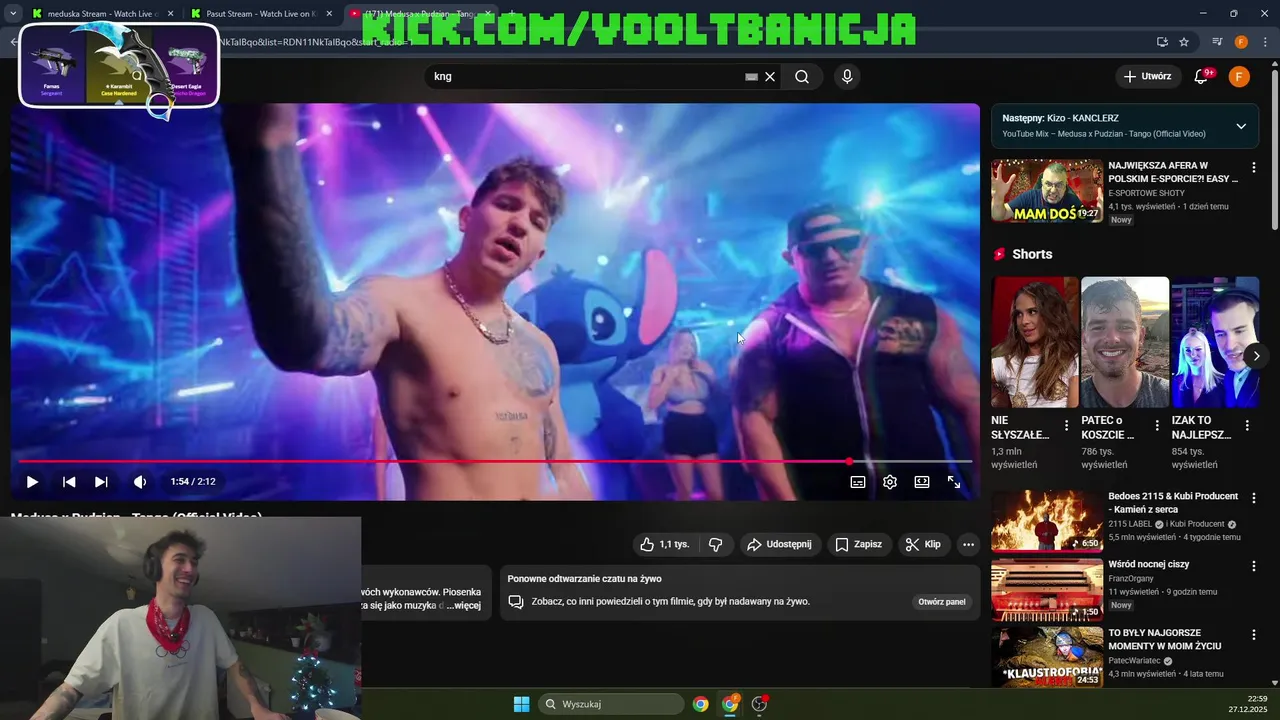This screenshot has height=720, width=1280.
Task: Toggle subtitles on the player
Action: (858, 482)
